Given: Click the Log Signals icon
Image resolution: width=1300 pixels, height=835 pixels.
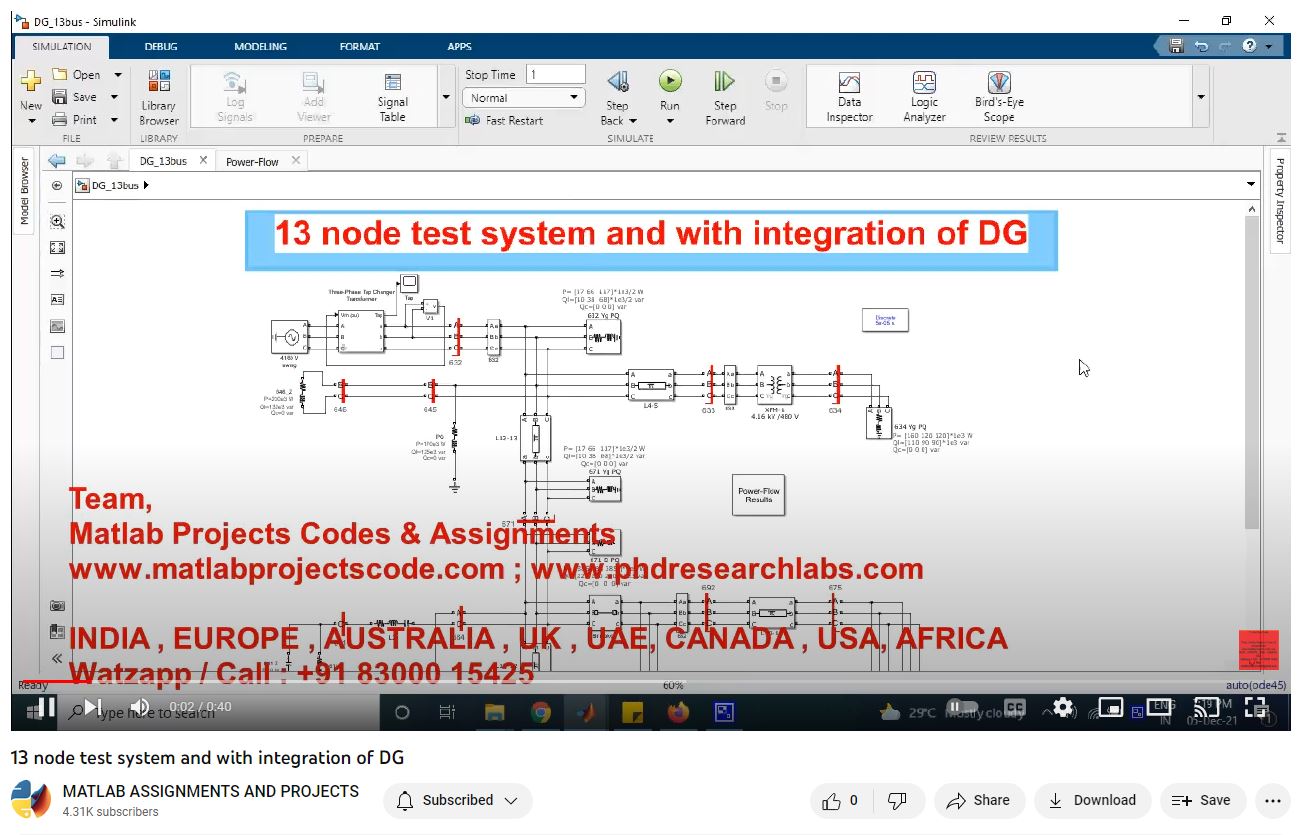Looking at the screenshot, I should click(234, 82).
